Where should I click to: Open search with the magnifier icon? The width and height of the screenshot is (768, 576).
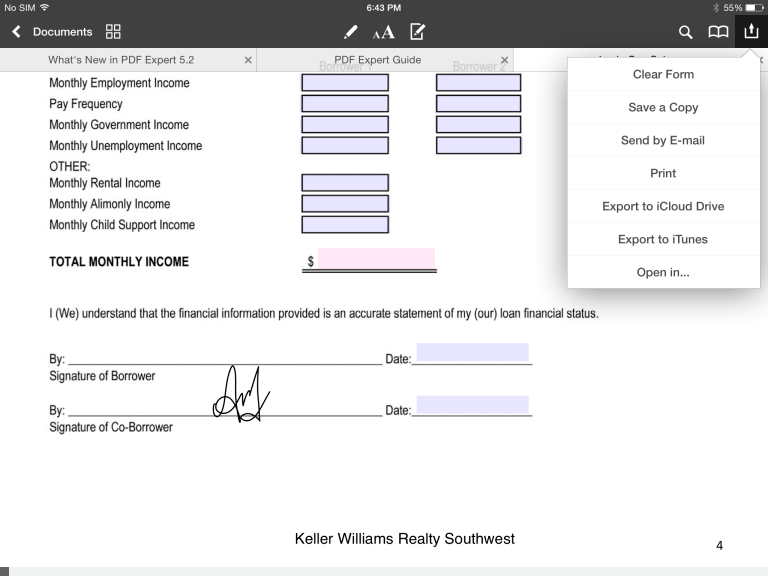coord(685,32)
